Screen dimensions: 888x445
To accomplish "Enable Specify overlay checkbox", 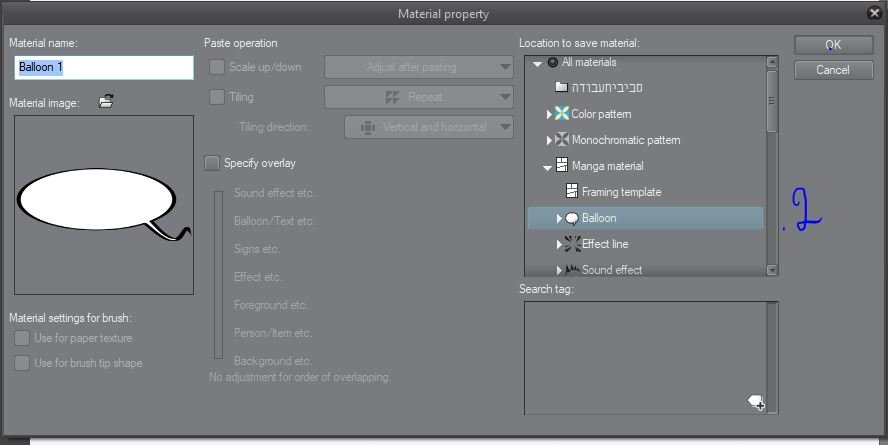I will point(211,163).
